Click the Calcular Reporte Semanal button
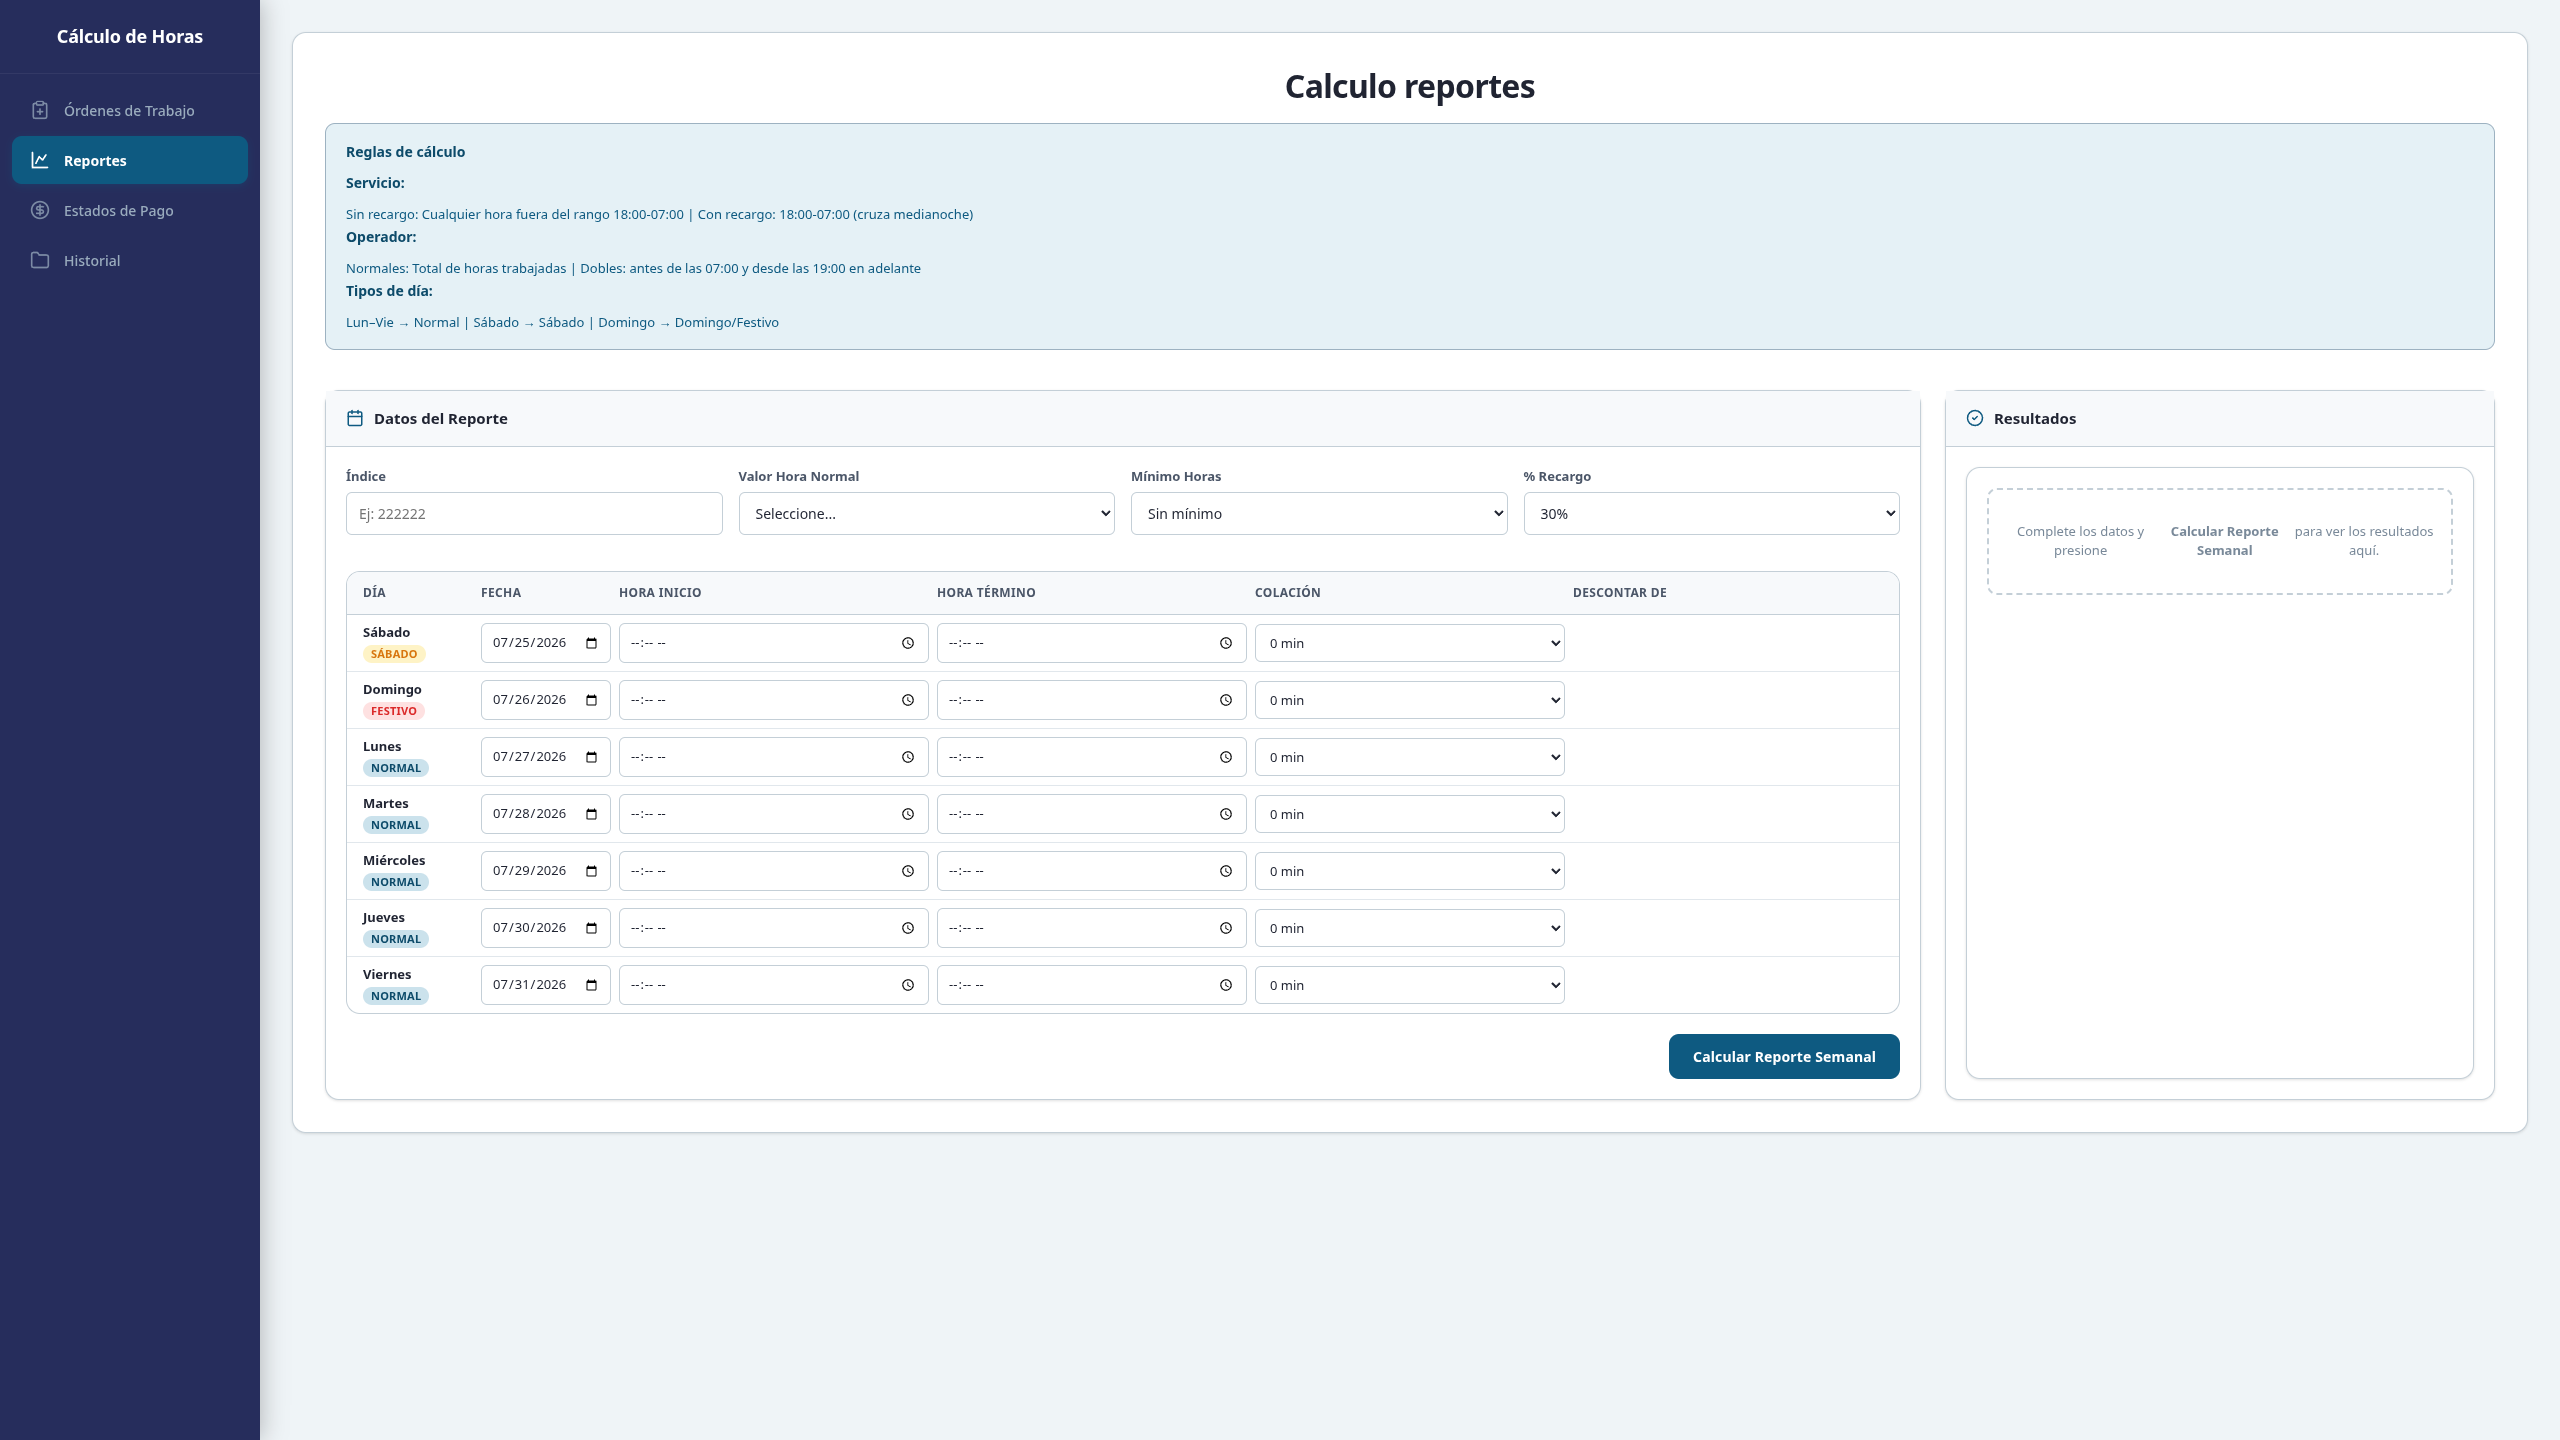 click(x=1784, y=1056)
